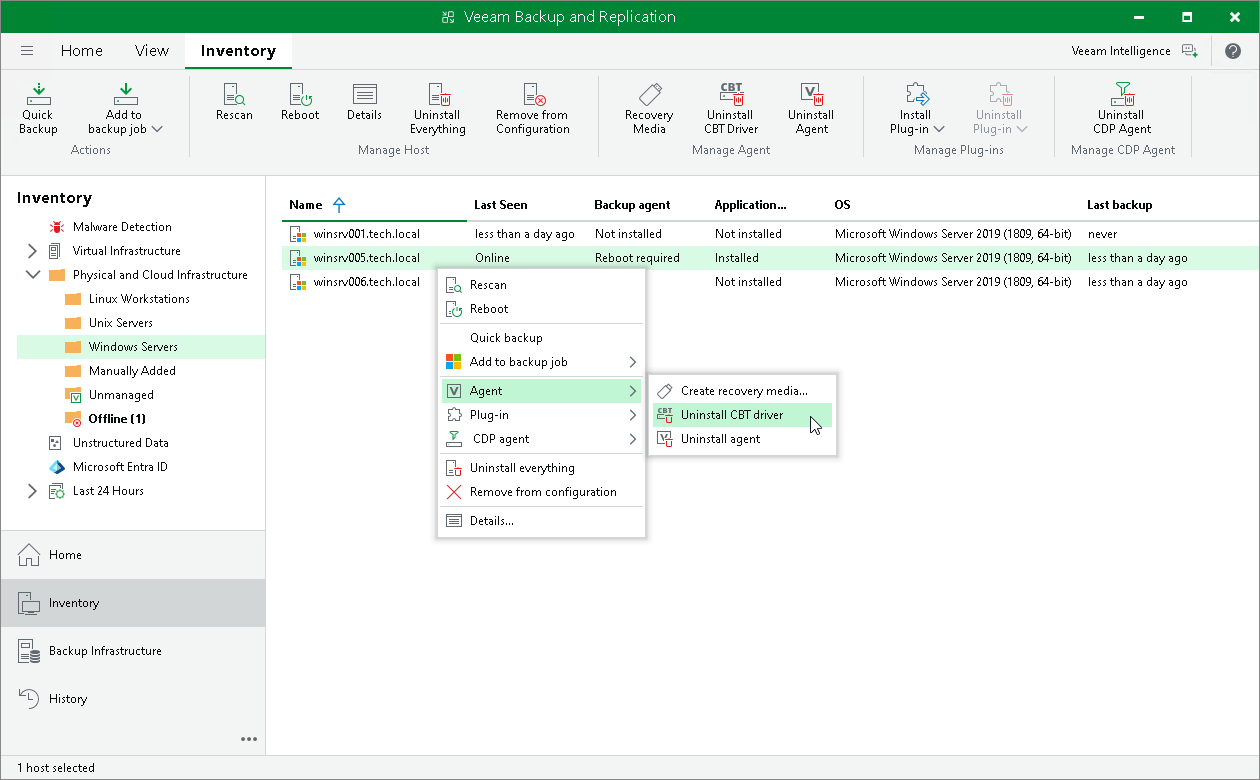This screenshot has height=780, width=1260.
Task: Open the History navigation pane
Action: [x=133, y=699]
